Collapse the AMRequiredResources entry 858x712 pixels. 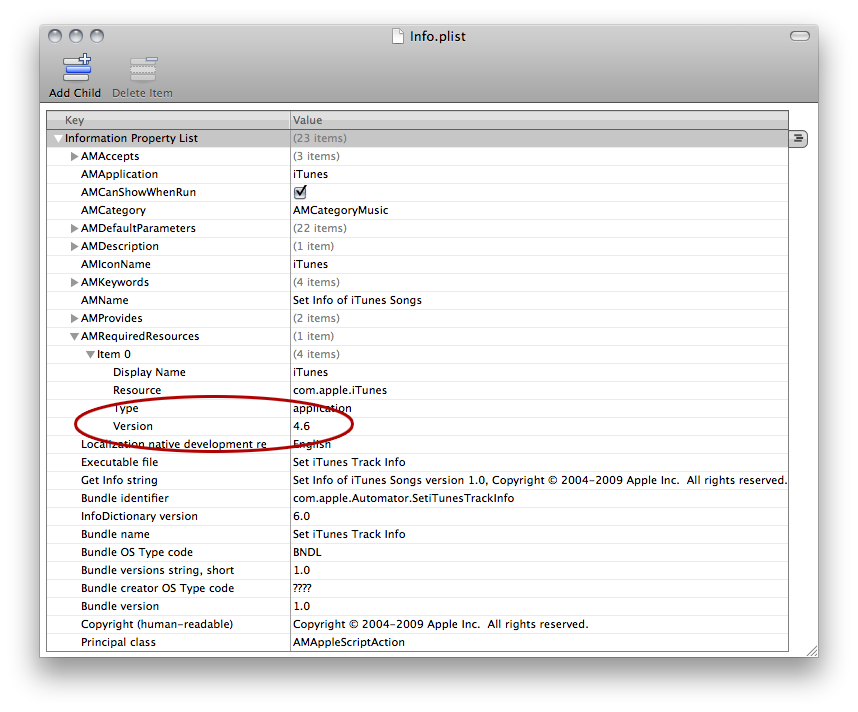click(74, 337)
